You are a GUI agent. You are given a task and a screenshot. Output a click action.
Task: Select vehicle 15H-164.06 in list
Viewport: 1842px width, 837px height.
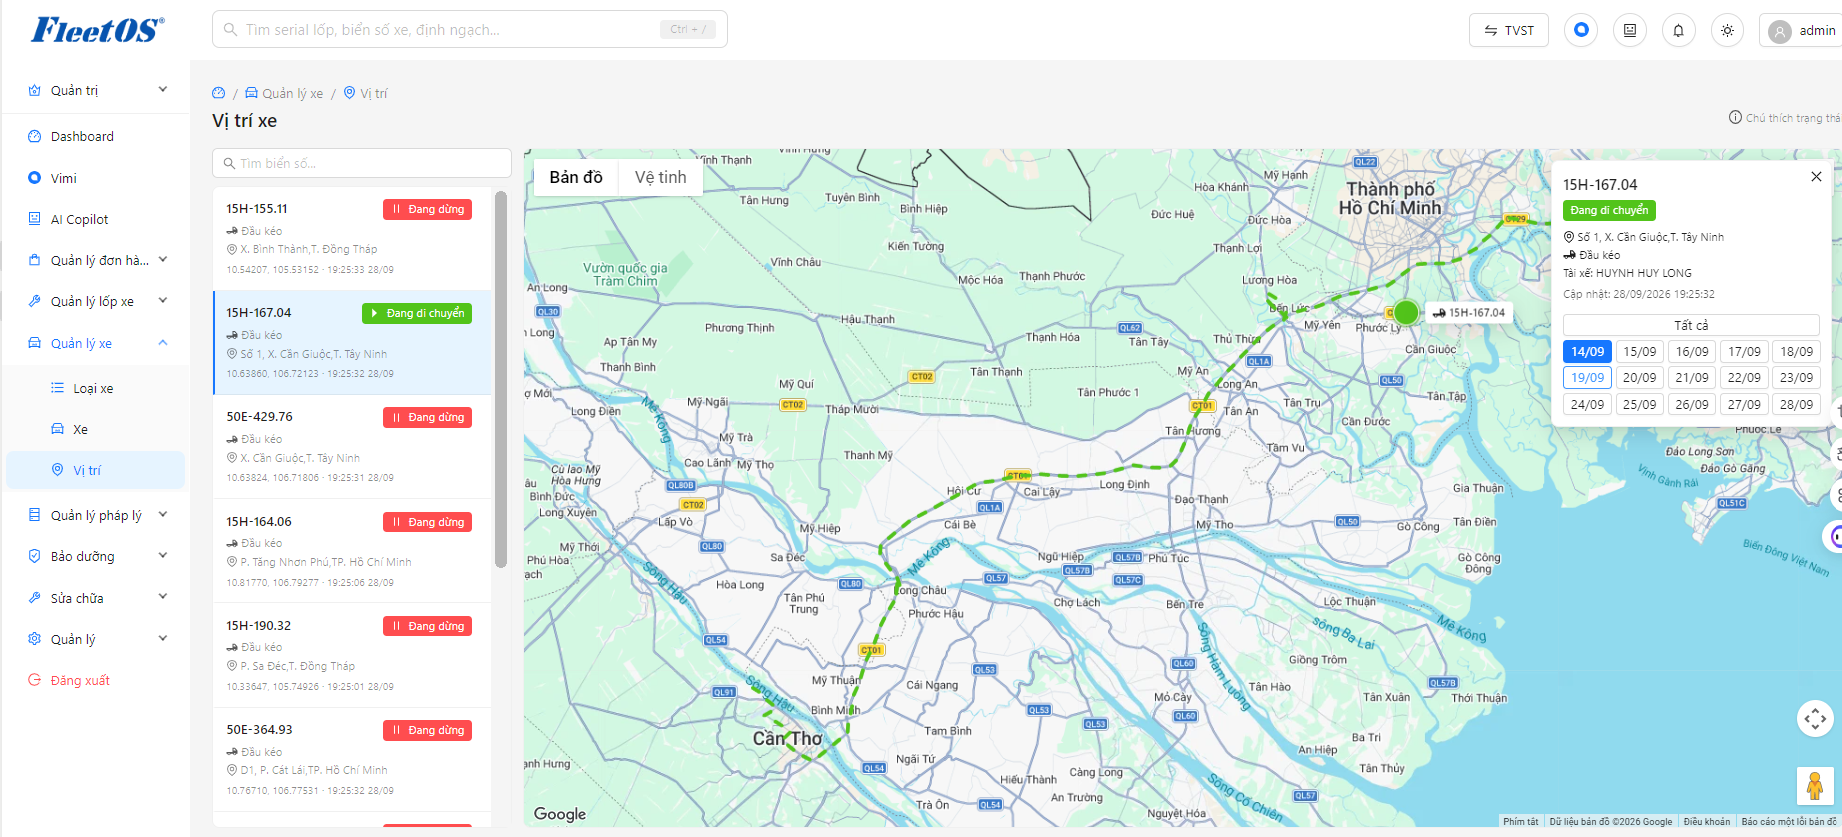click(352, 551)
